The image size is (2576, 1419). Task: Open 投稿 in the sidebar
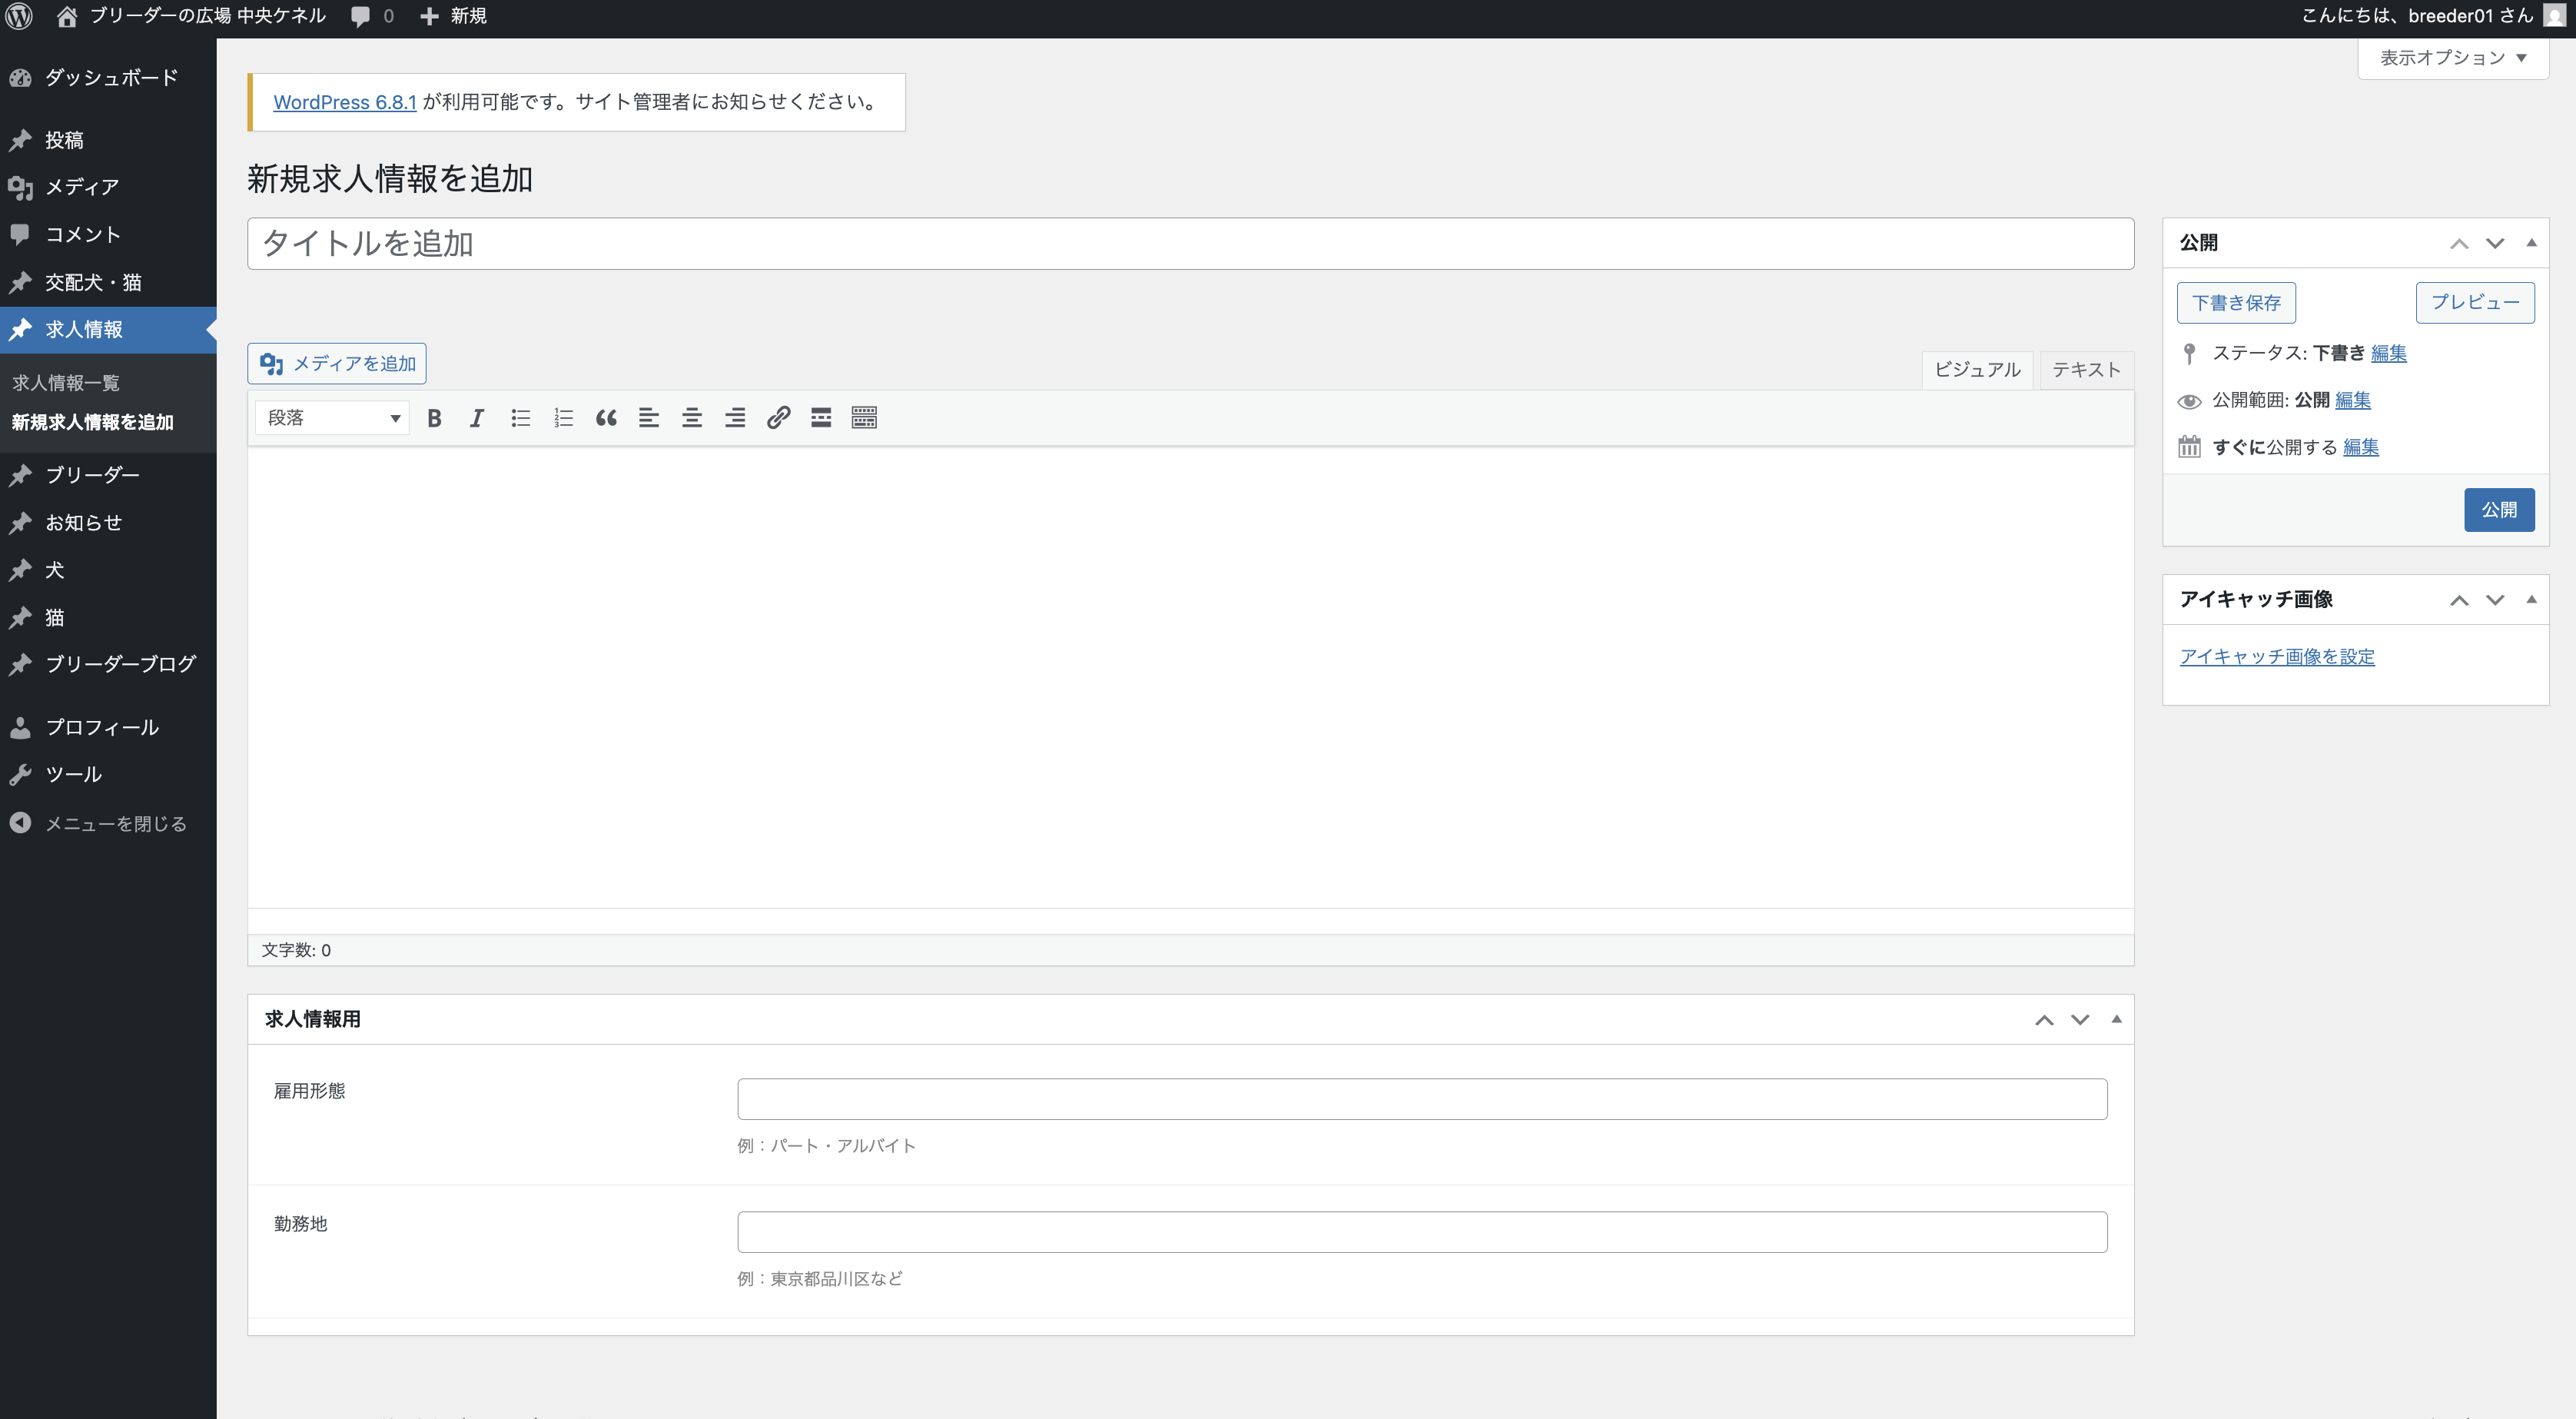(108, 140)
